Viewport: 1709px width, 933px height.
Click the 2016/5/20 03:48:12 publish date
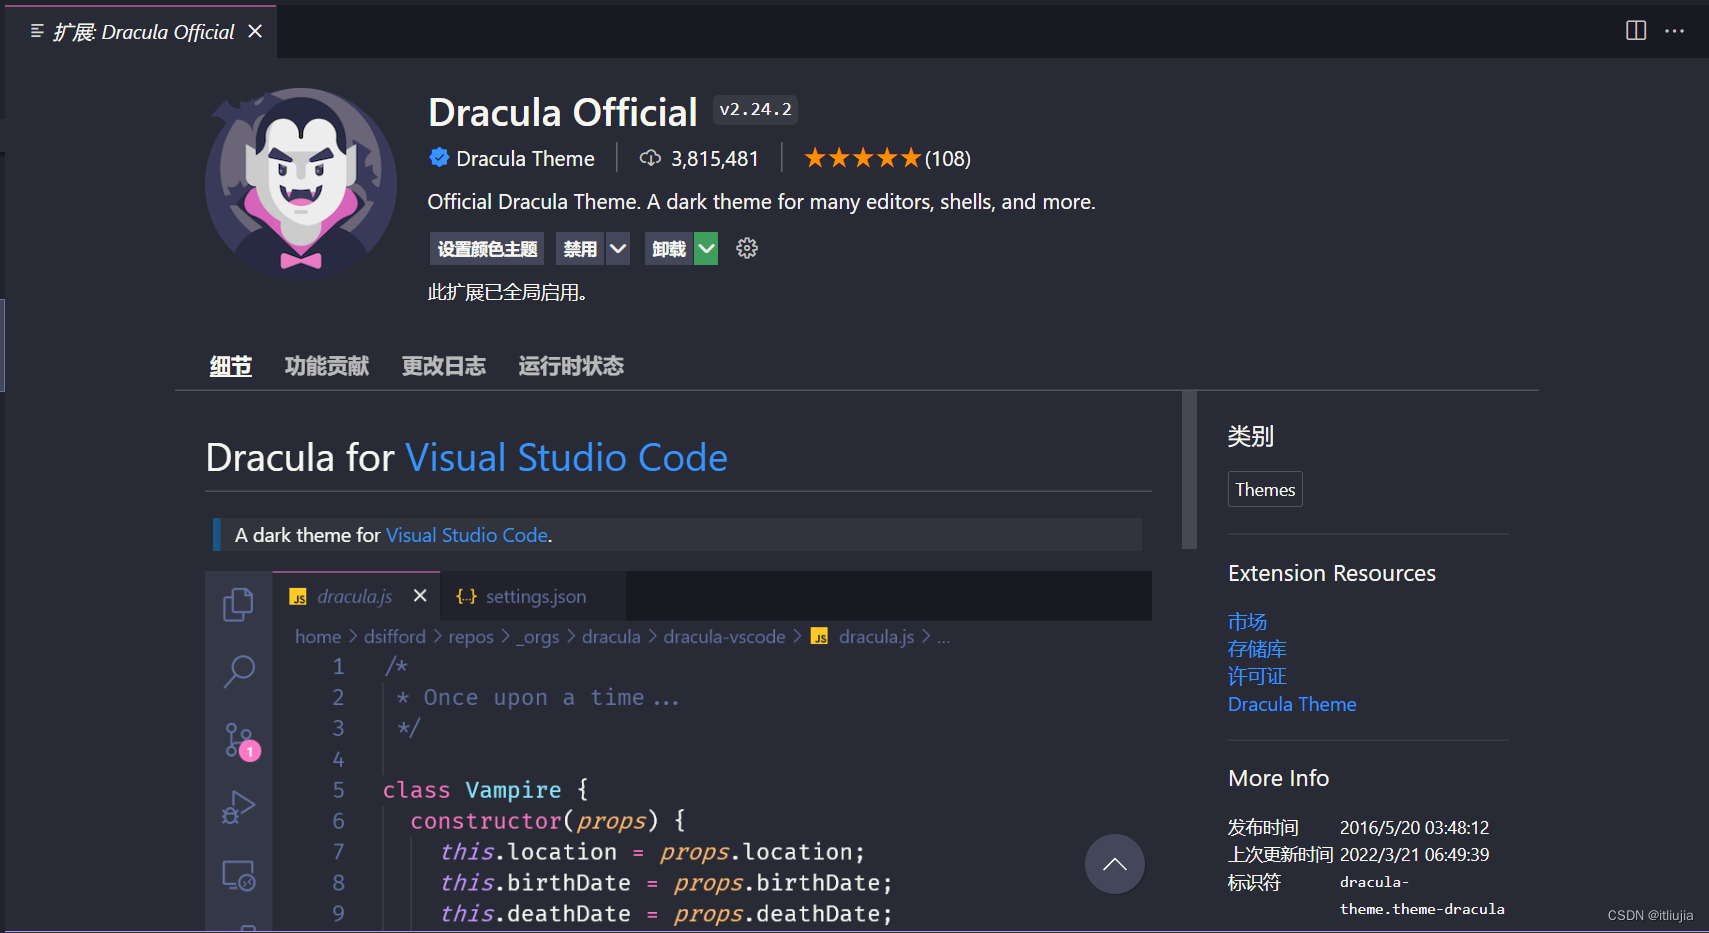(1414, 828)
